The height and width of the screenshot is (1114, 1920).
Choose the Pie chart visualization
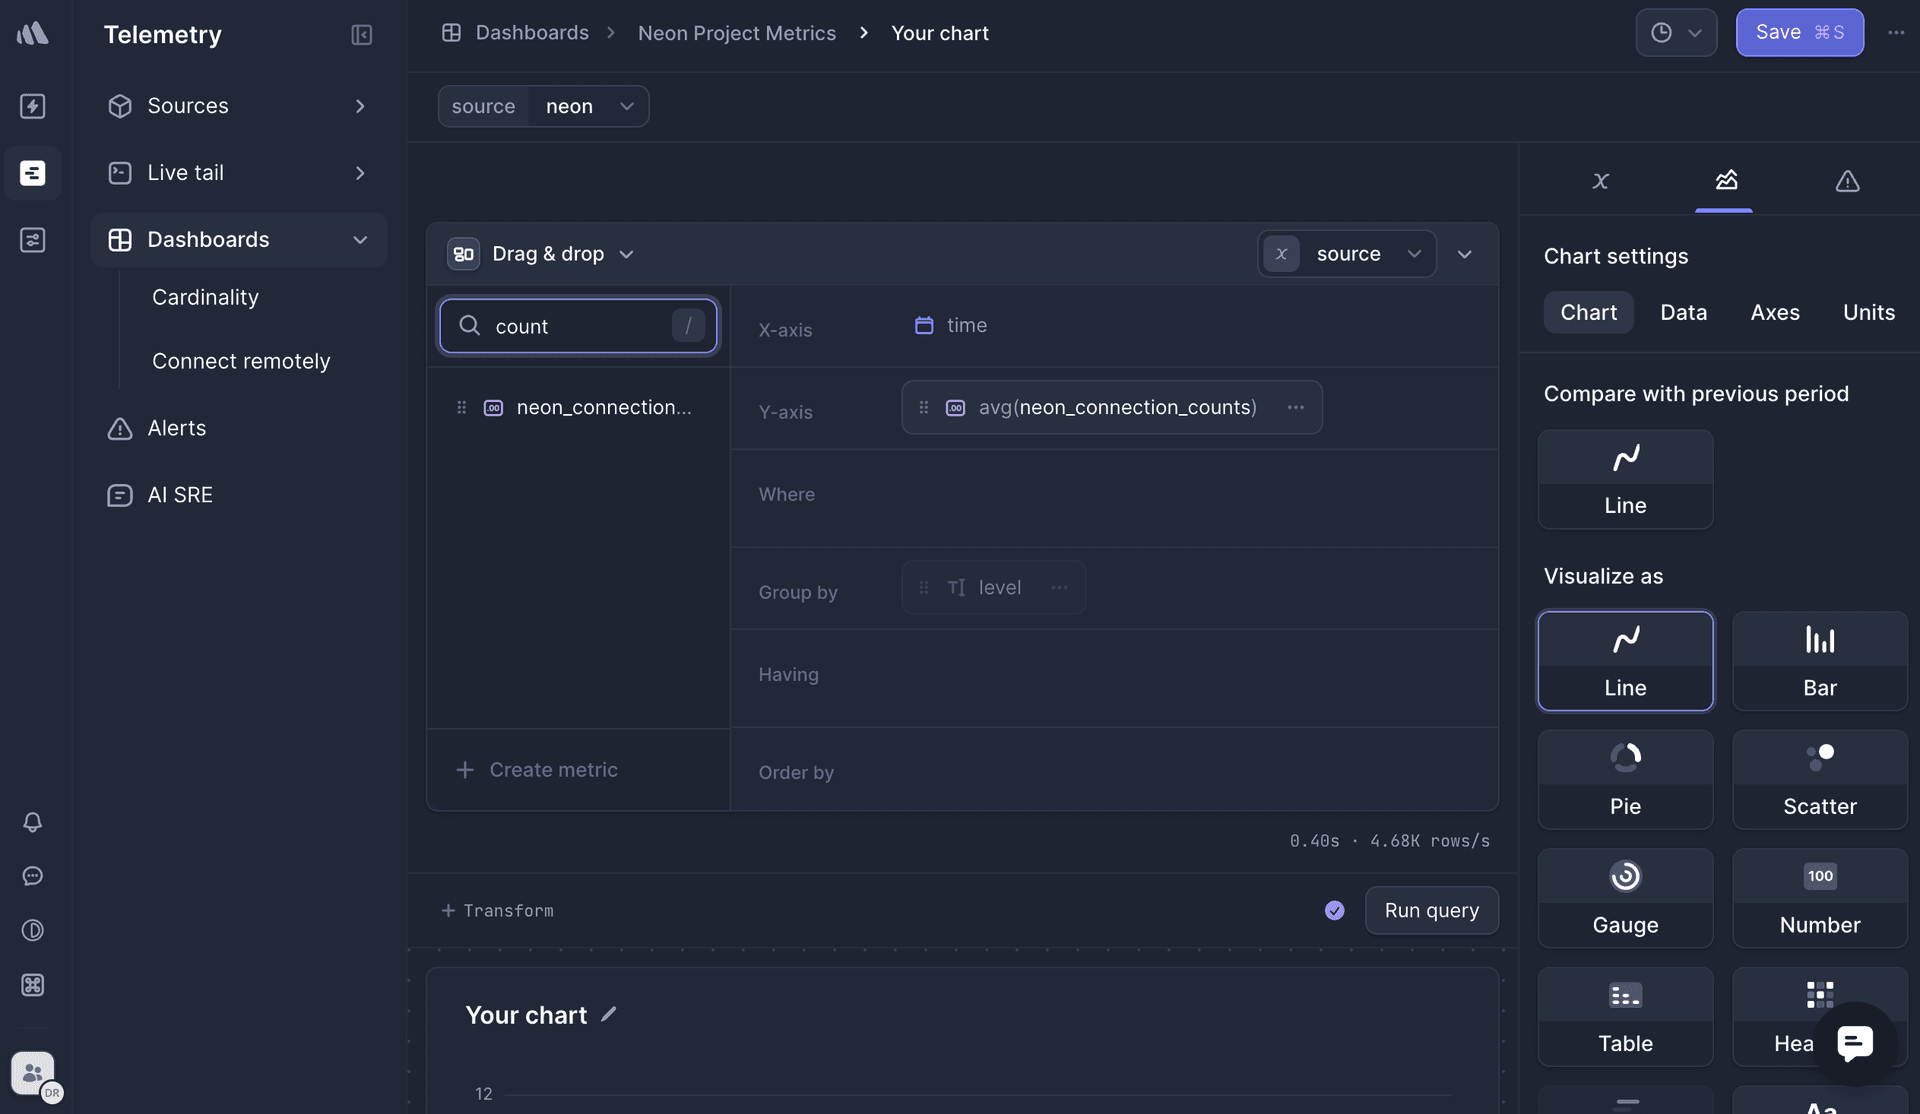click(1624, 779)
